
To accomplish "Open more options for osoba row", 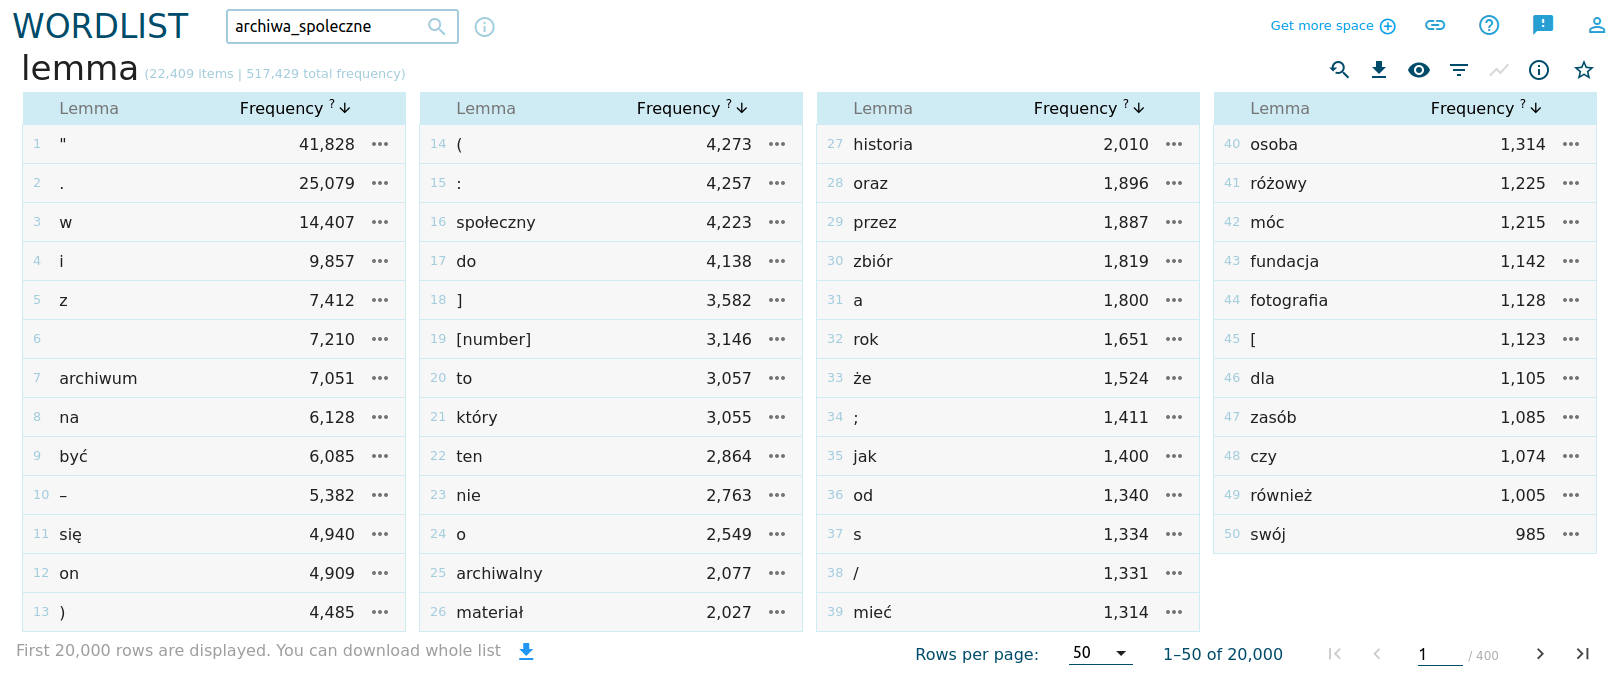I will click(1571, 144).
